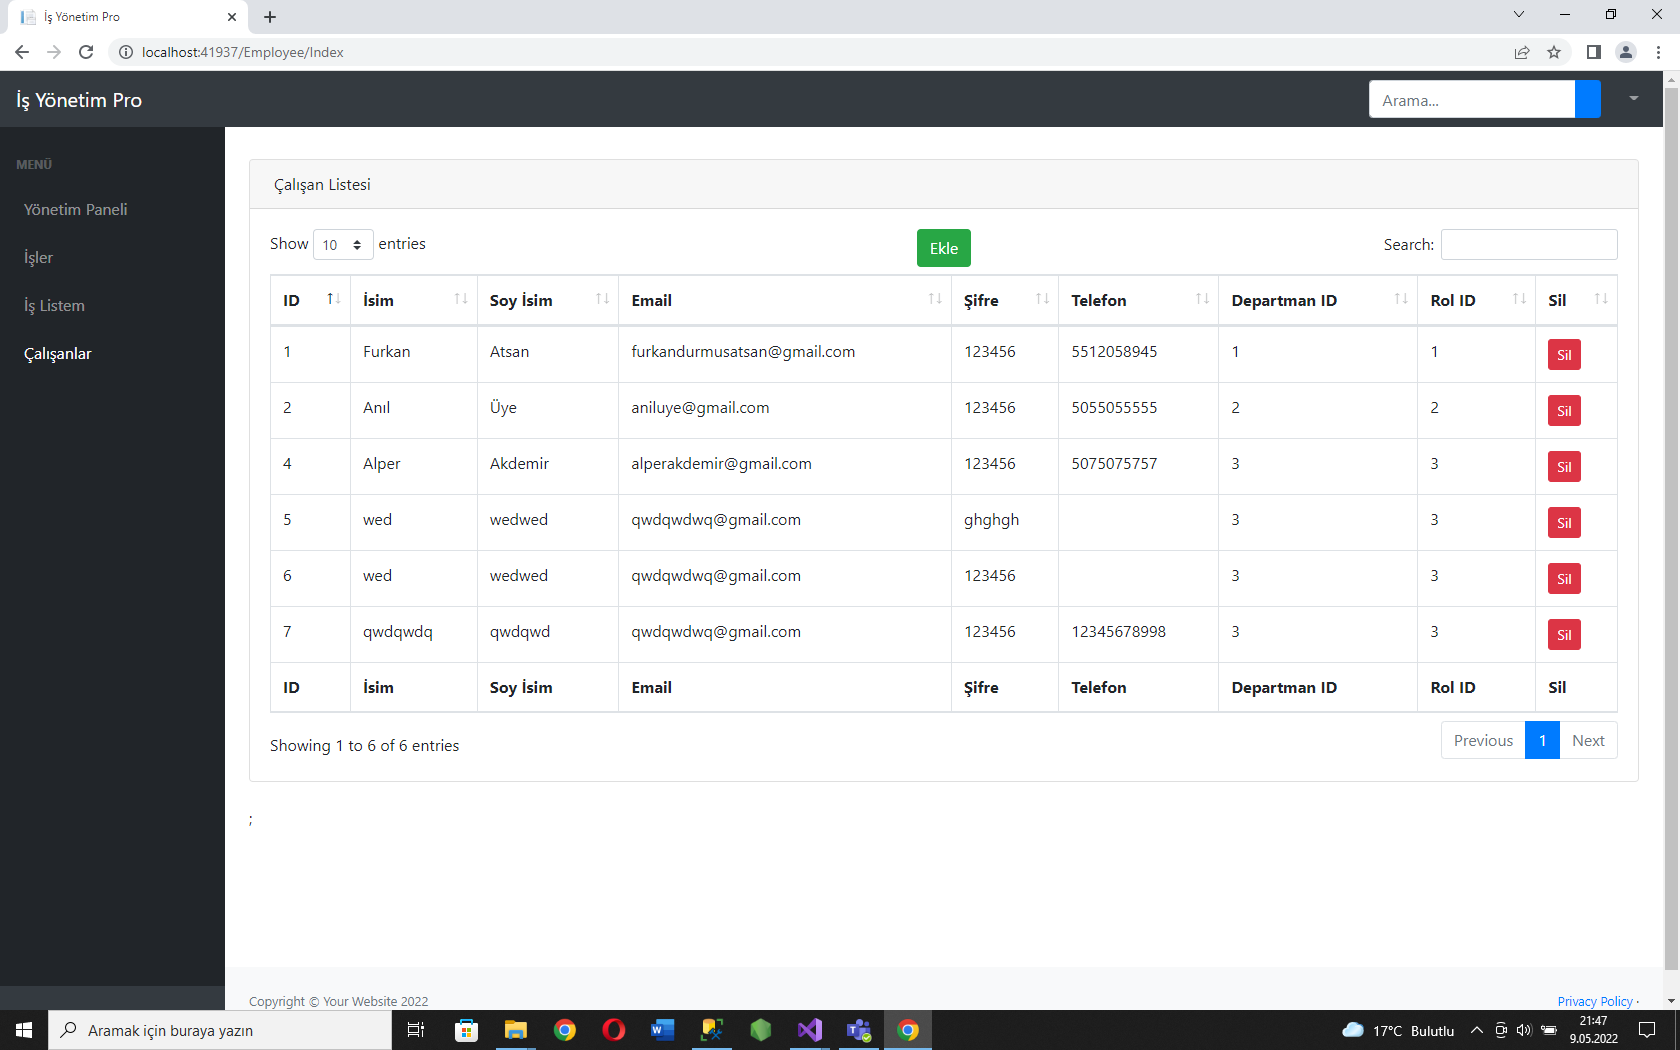
Task: Open a new browser tab
Action: pos(270,16)
